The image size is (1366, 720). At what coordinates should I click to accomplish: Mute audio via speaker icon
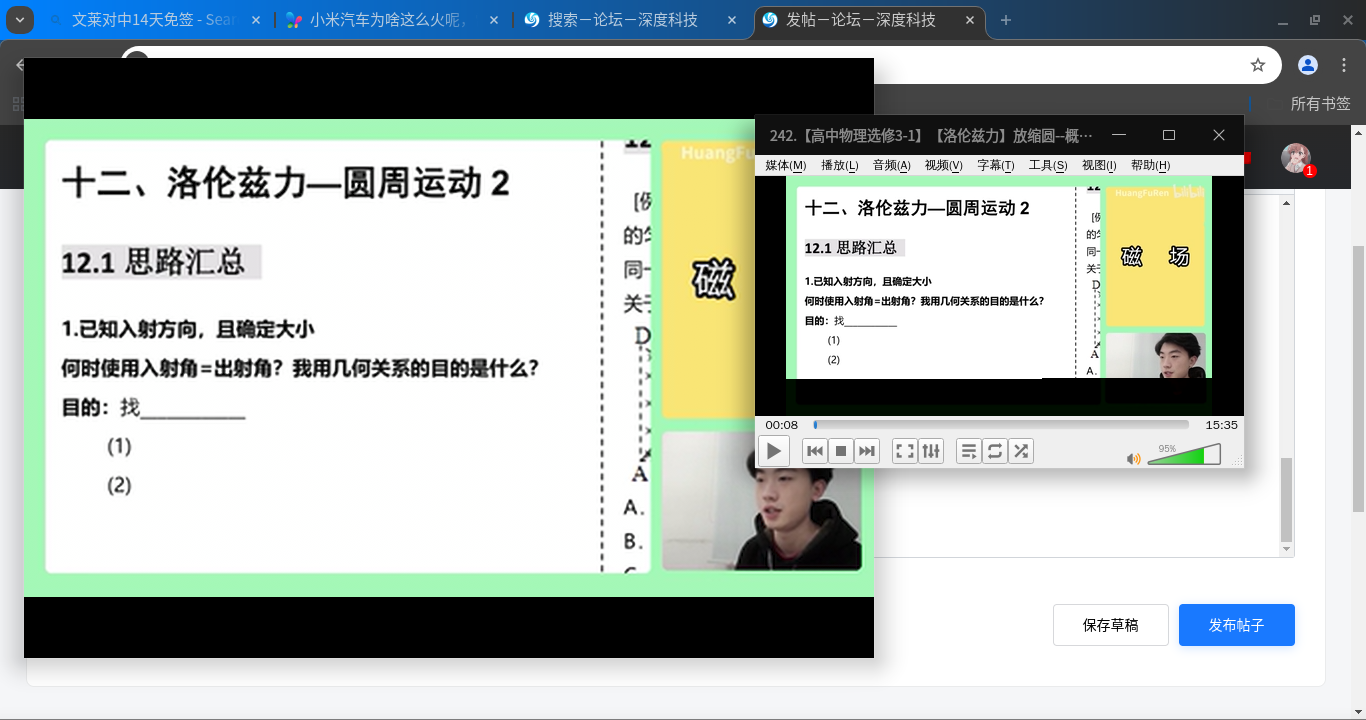pos(1134,459)
